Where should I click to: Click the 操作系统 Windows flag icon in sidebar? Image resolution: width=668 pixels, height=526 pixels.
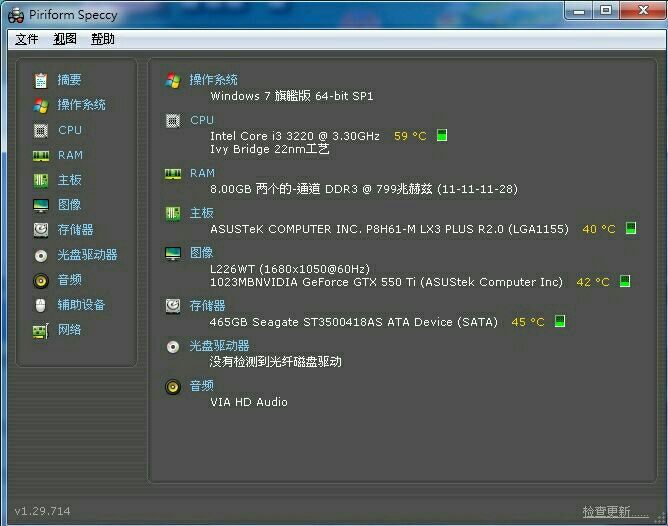[41, 105]
